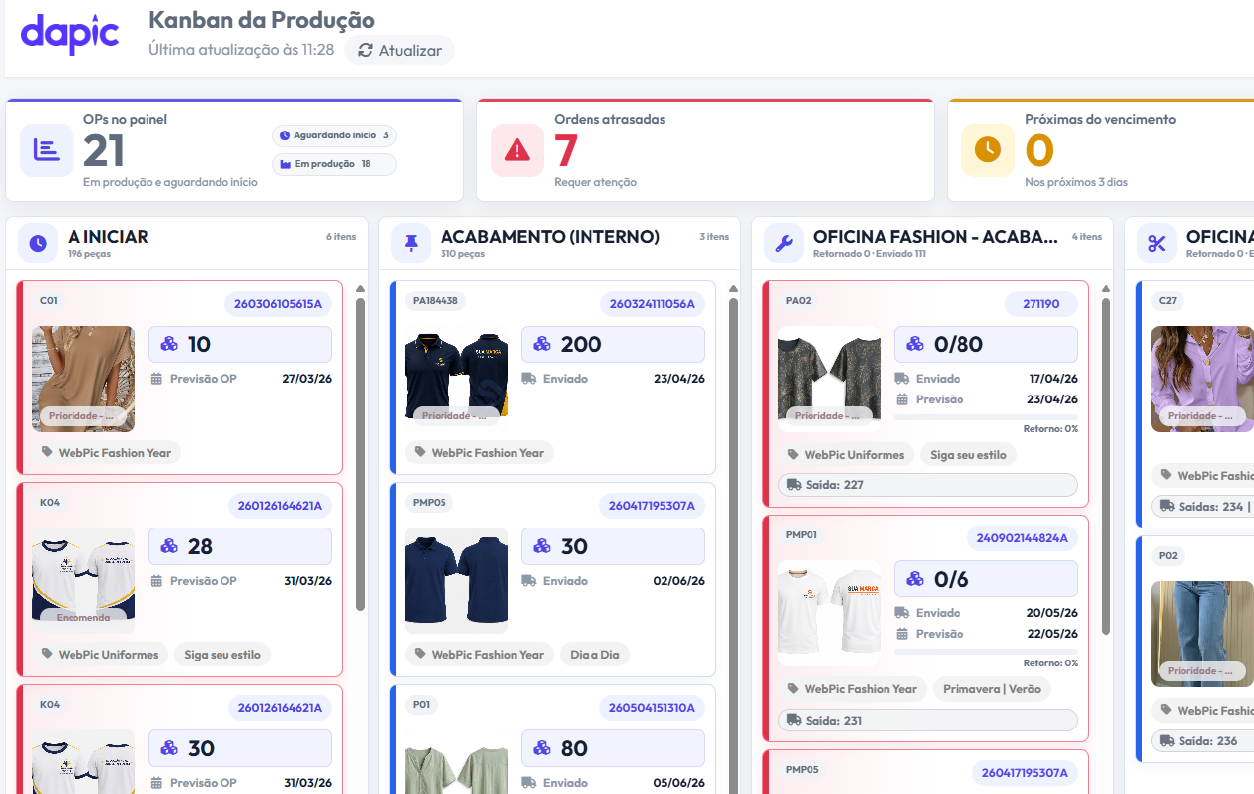Click quantity box showing 200 pieces
The height and width of the screenshot is (794, 1254).
point(613,344)
